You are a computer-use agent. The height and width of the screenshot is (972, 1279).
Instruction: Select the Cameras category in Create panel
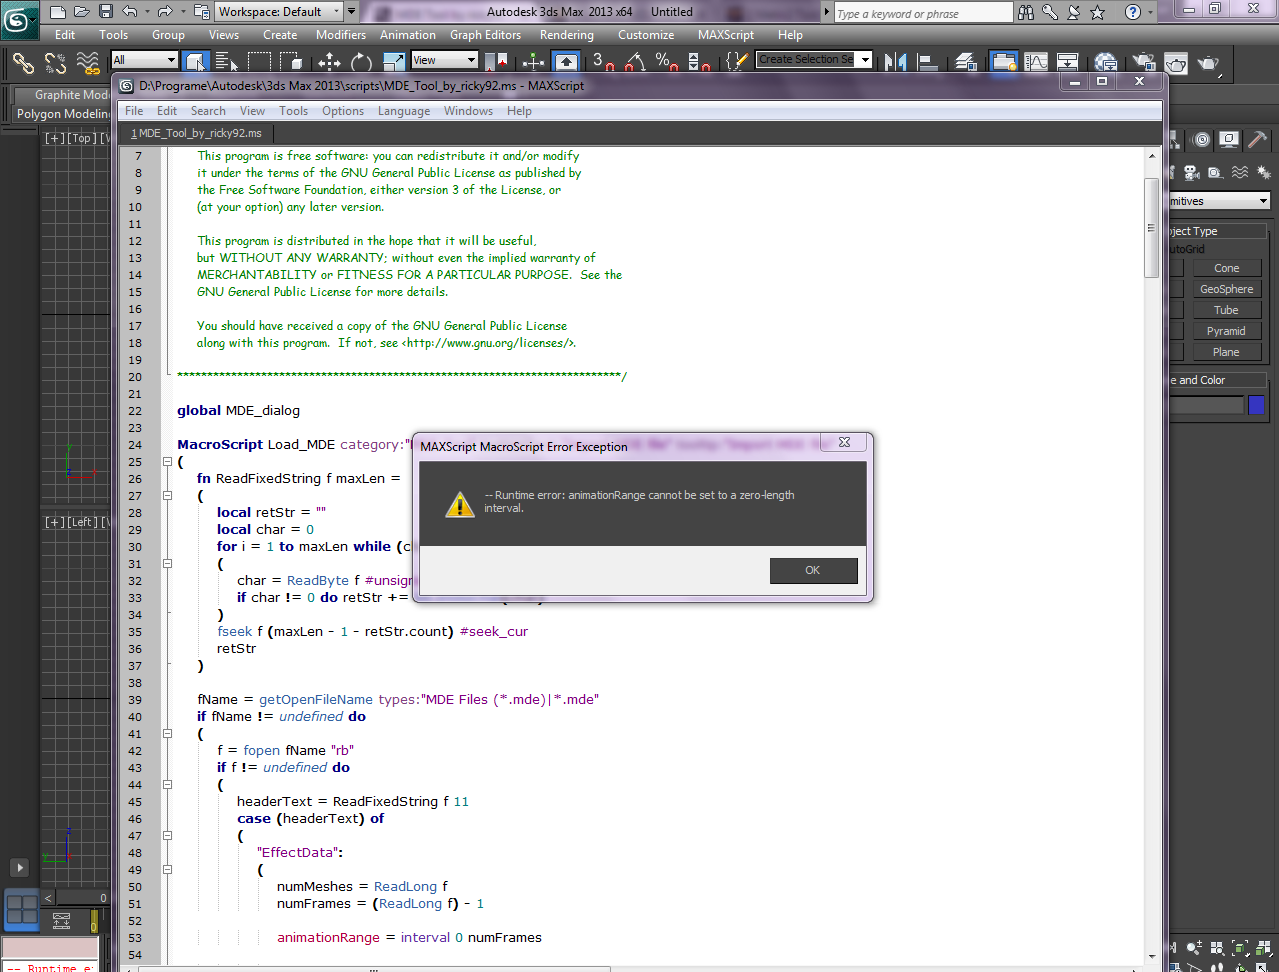click(1192, 173)
